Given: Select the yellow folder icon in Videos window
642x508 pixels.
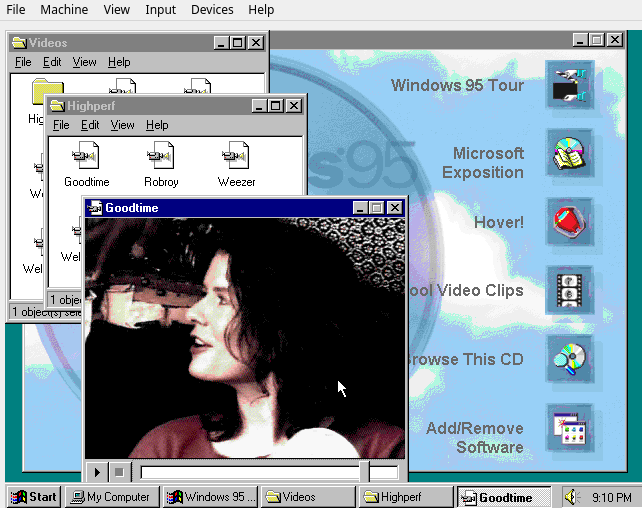Looking at the screenshot, I should pyautogui.click(x=47, y=91).
